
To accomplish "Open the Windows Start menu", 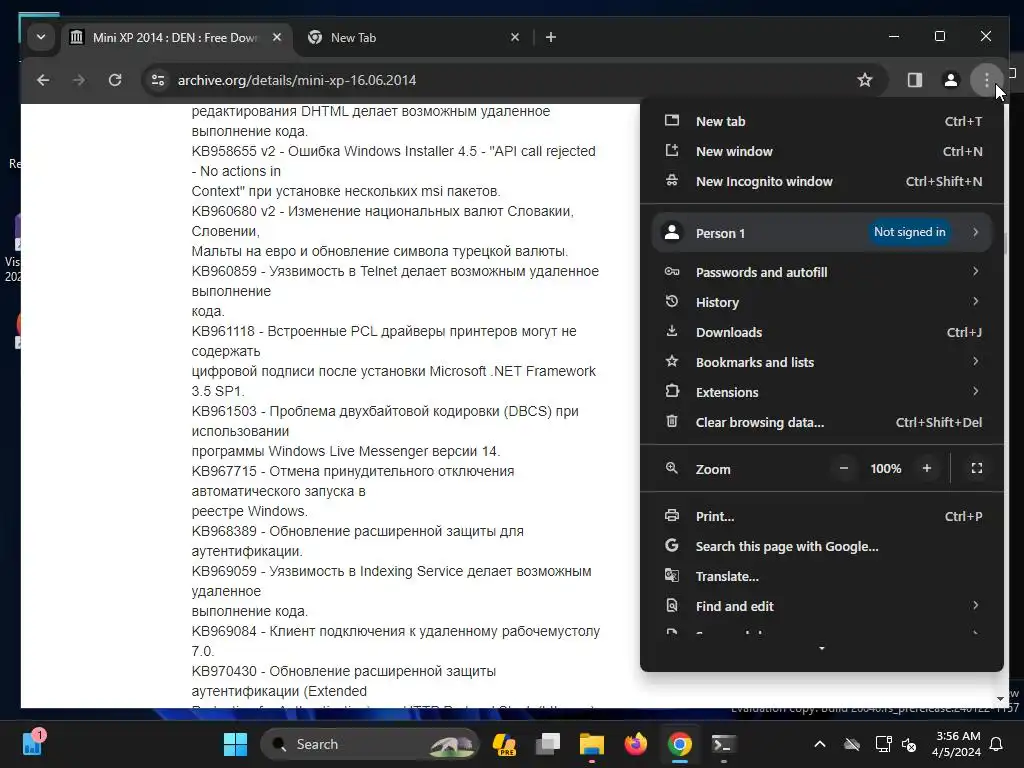I will (x=235, y=744).
